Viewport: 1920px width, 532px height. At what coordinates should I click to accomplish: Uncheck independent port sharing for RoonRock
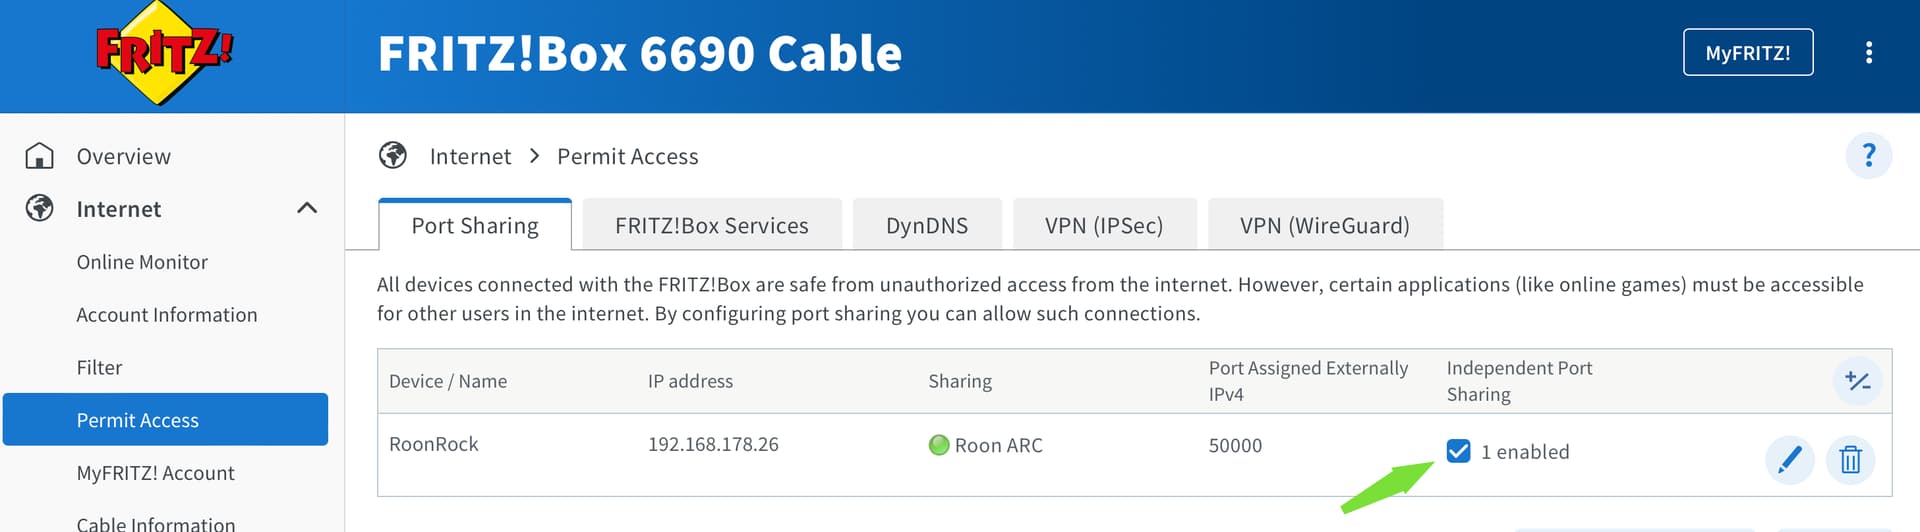1459,451
